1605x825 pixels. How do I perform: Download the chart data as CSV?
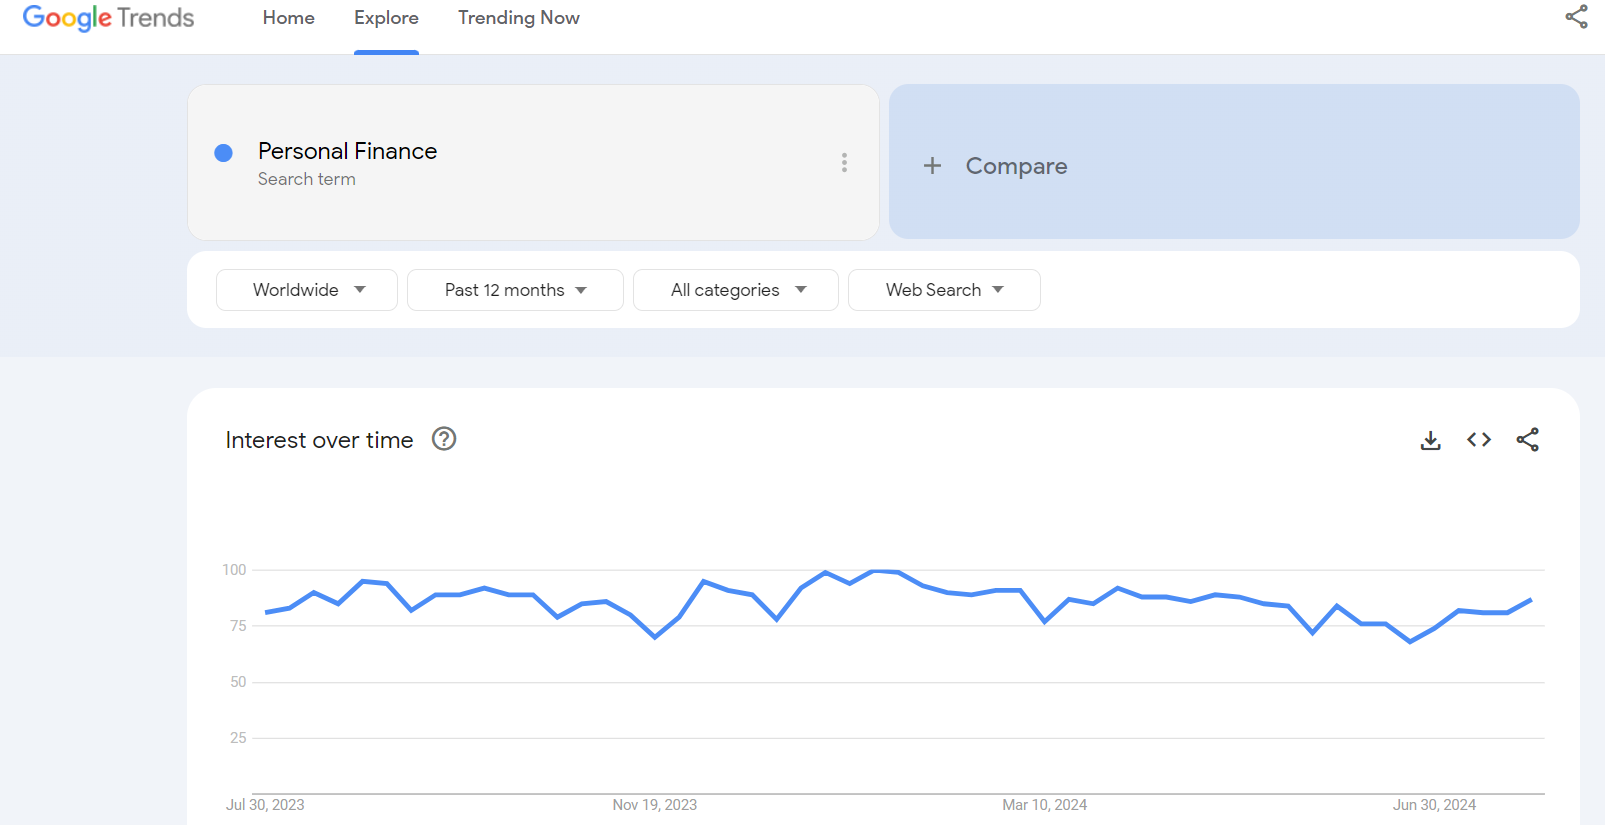tap(1430, 440)
